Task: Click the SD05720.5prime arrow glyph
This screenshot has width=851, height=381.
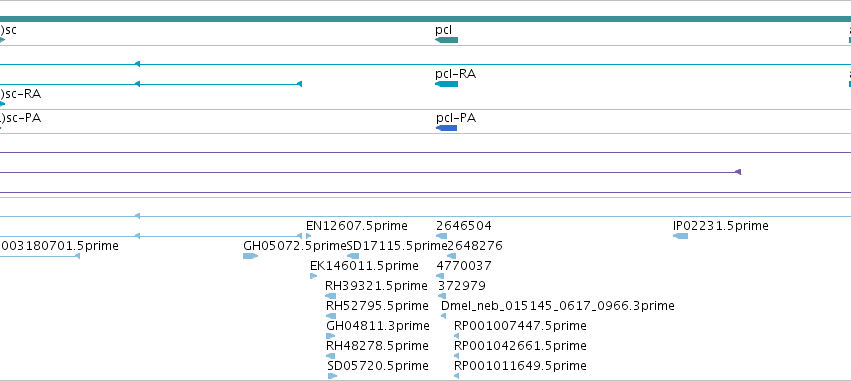Action: (332, 376)
